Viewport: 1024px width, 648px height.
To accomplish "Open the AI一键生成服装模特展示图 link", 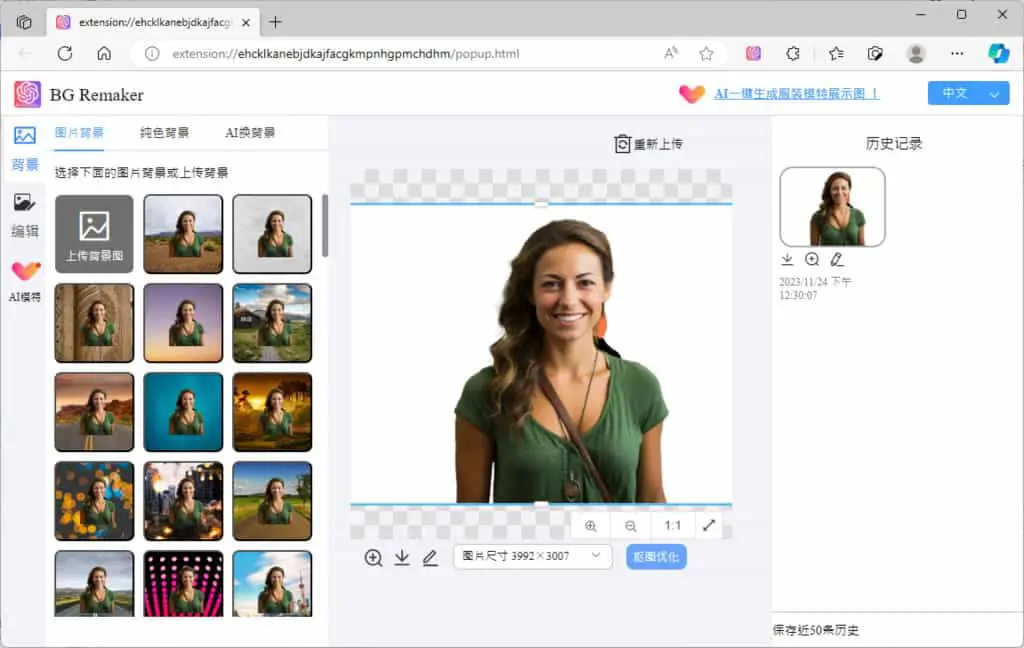I will [x=796, y=93].
